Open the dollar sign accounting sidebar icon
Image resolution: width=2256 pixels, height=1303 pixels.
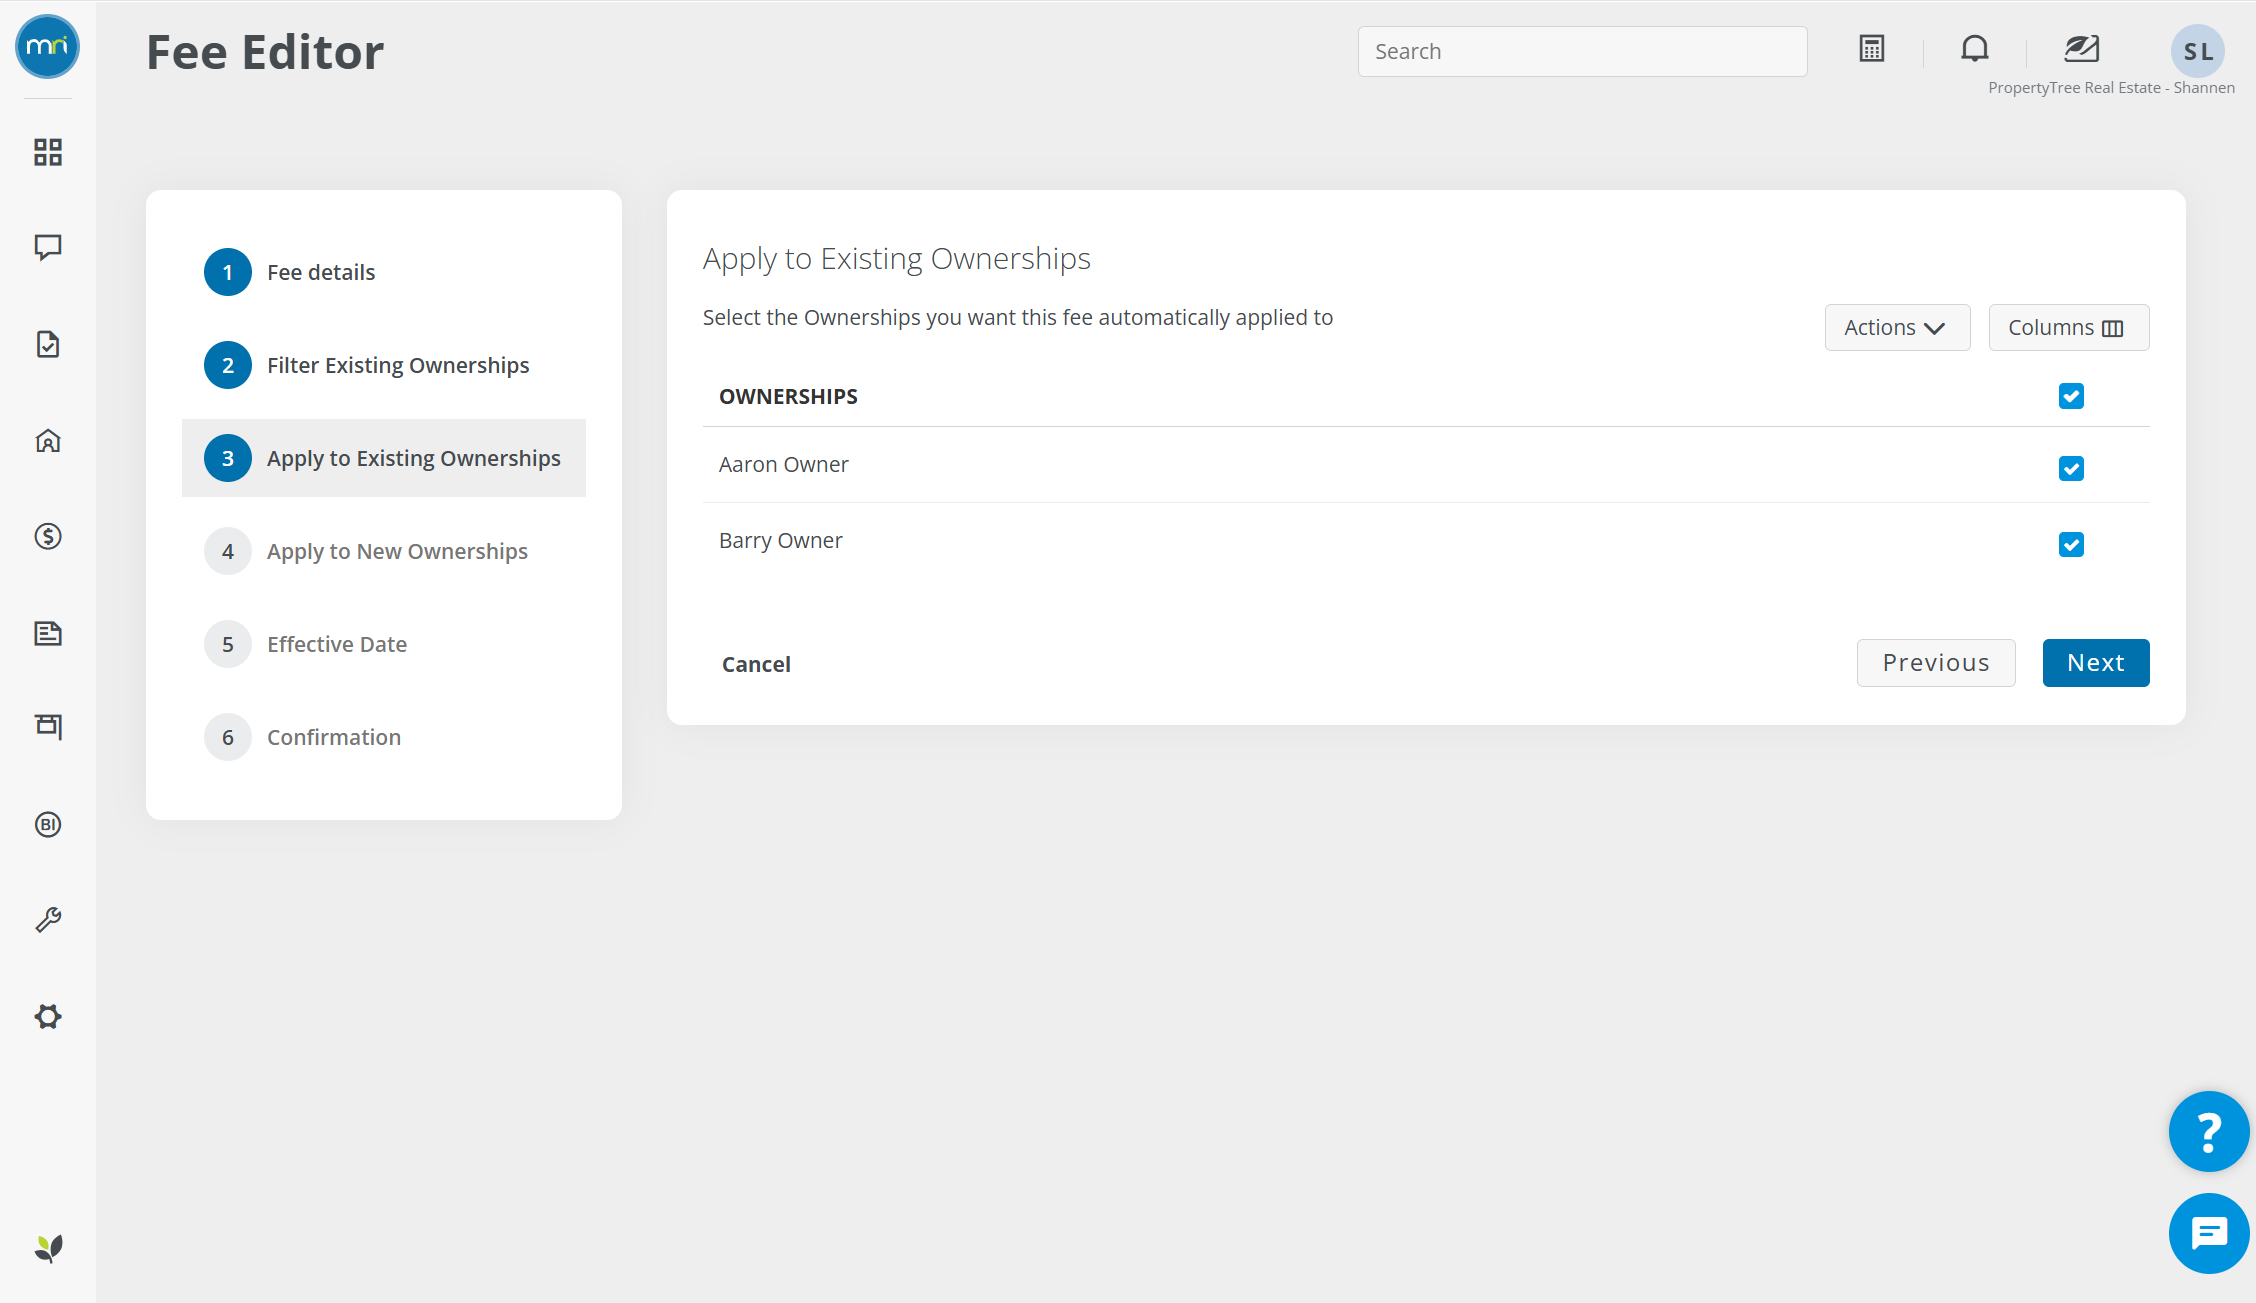[48, 536]
